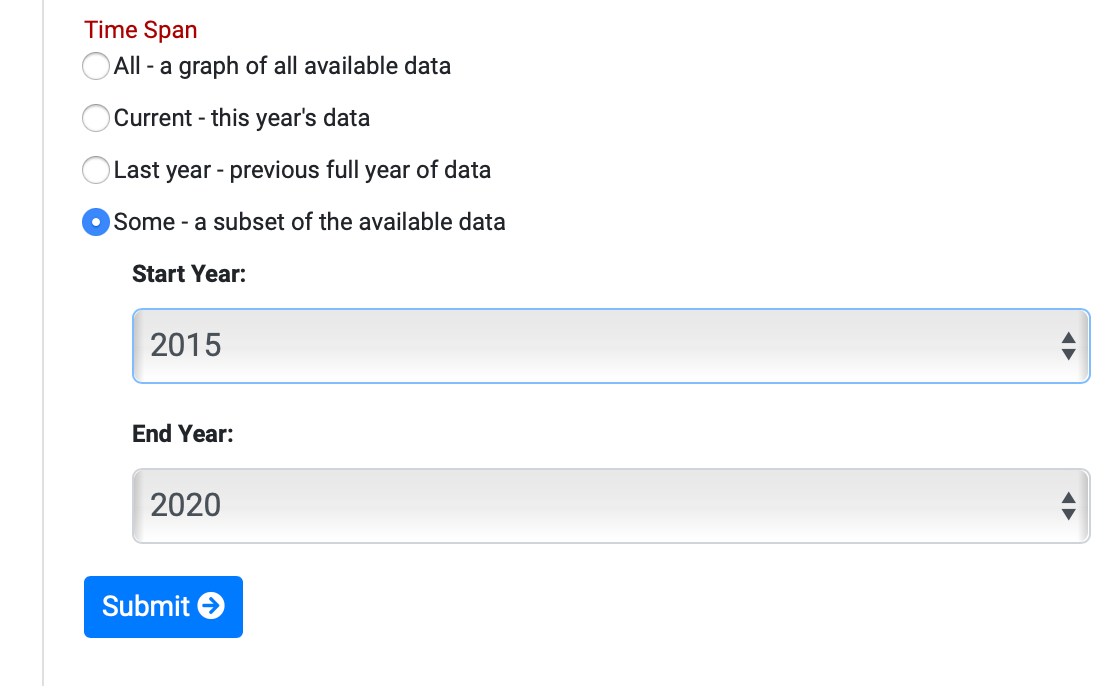Click the selected 2015 year value
Screen dimensions: 1118x686
tap(186, 346)
